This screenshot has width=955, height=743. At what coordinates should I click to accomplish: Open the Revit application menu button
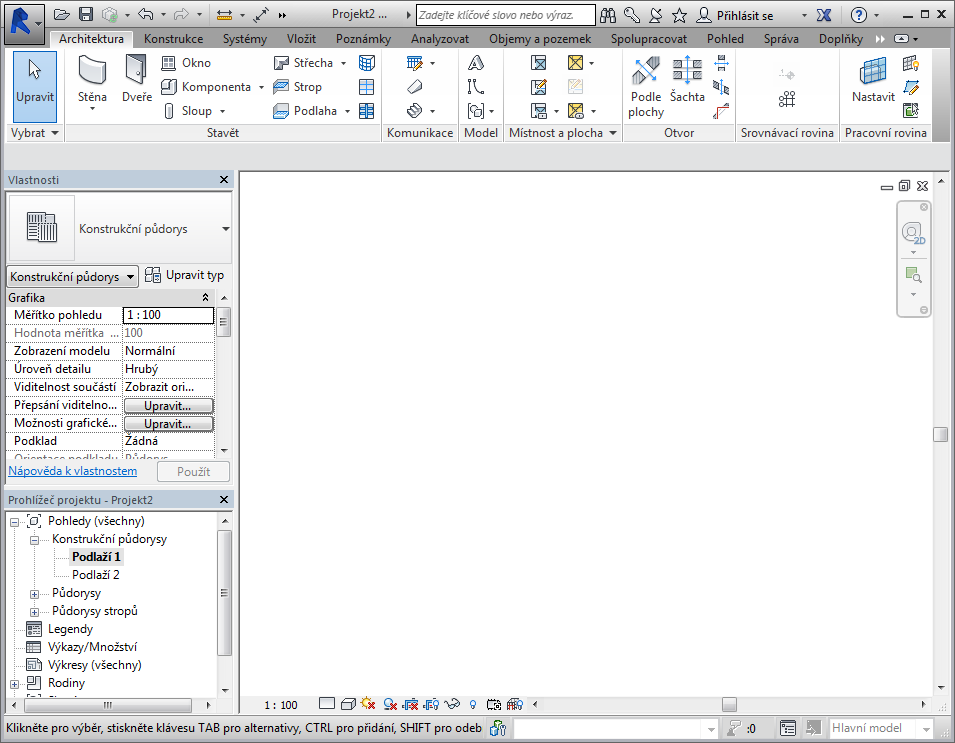23,24
